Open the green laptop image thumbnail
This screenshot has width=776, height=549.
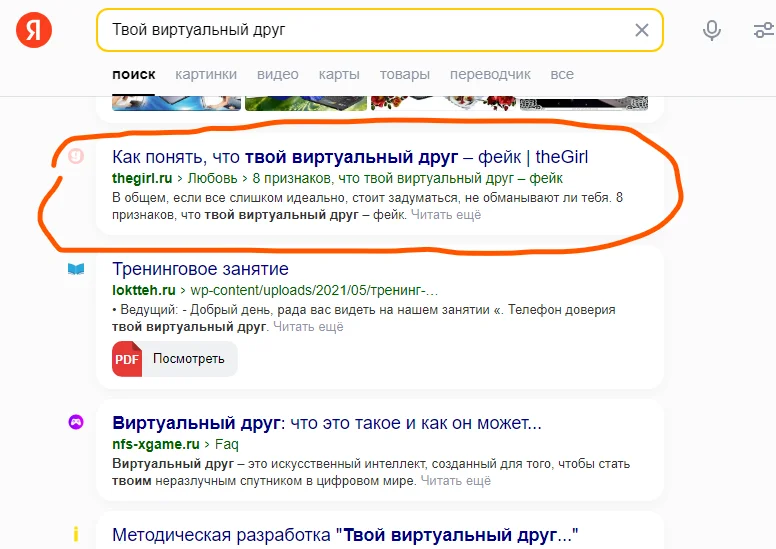[306, 103]
